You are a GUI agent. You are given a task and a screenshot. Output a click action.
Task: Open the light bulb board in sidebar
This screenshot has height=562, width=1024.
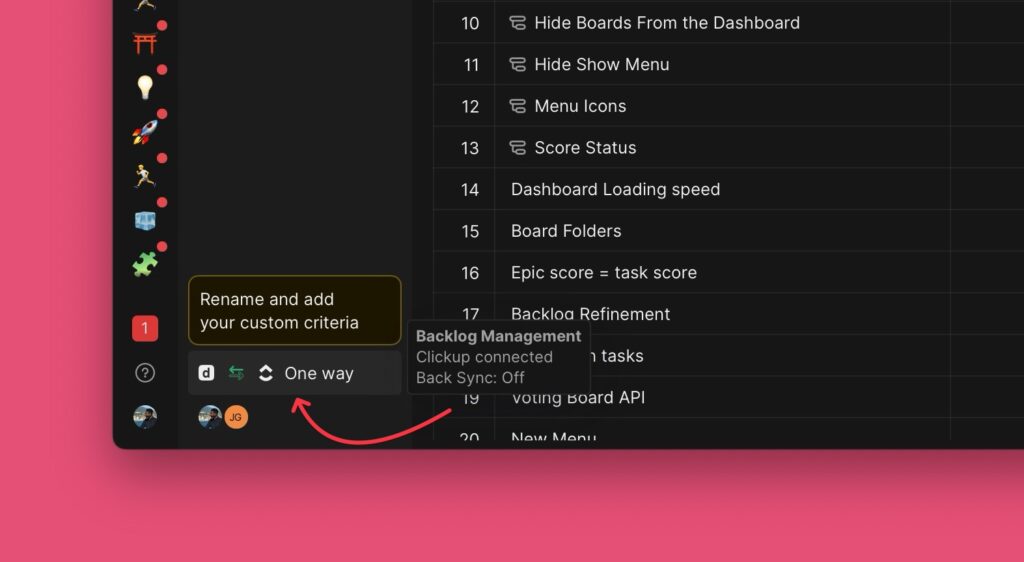145,88
